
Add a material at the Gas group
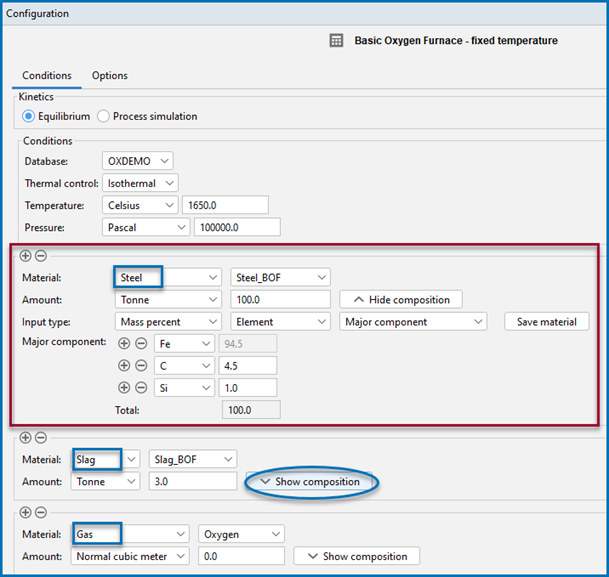[25, 512]
